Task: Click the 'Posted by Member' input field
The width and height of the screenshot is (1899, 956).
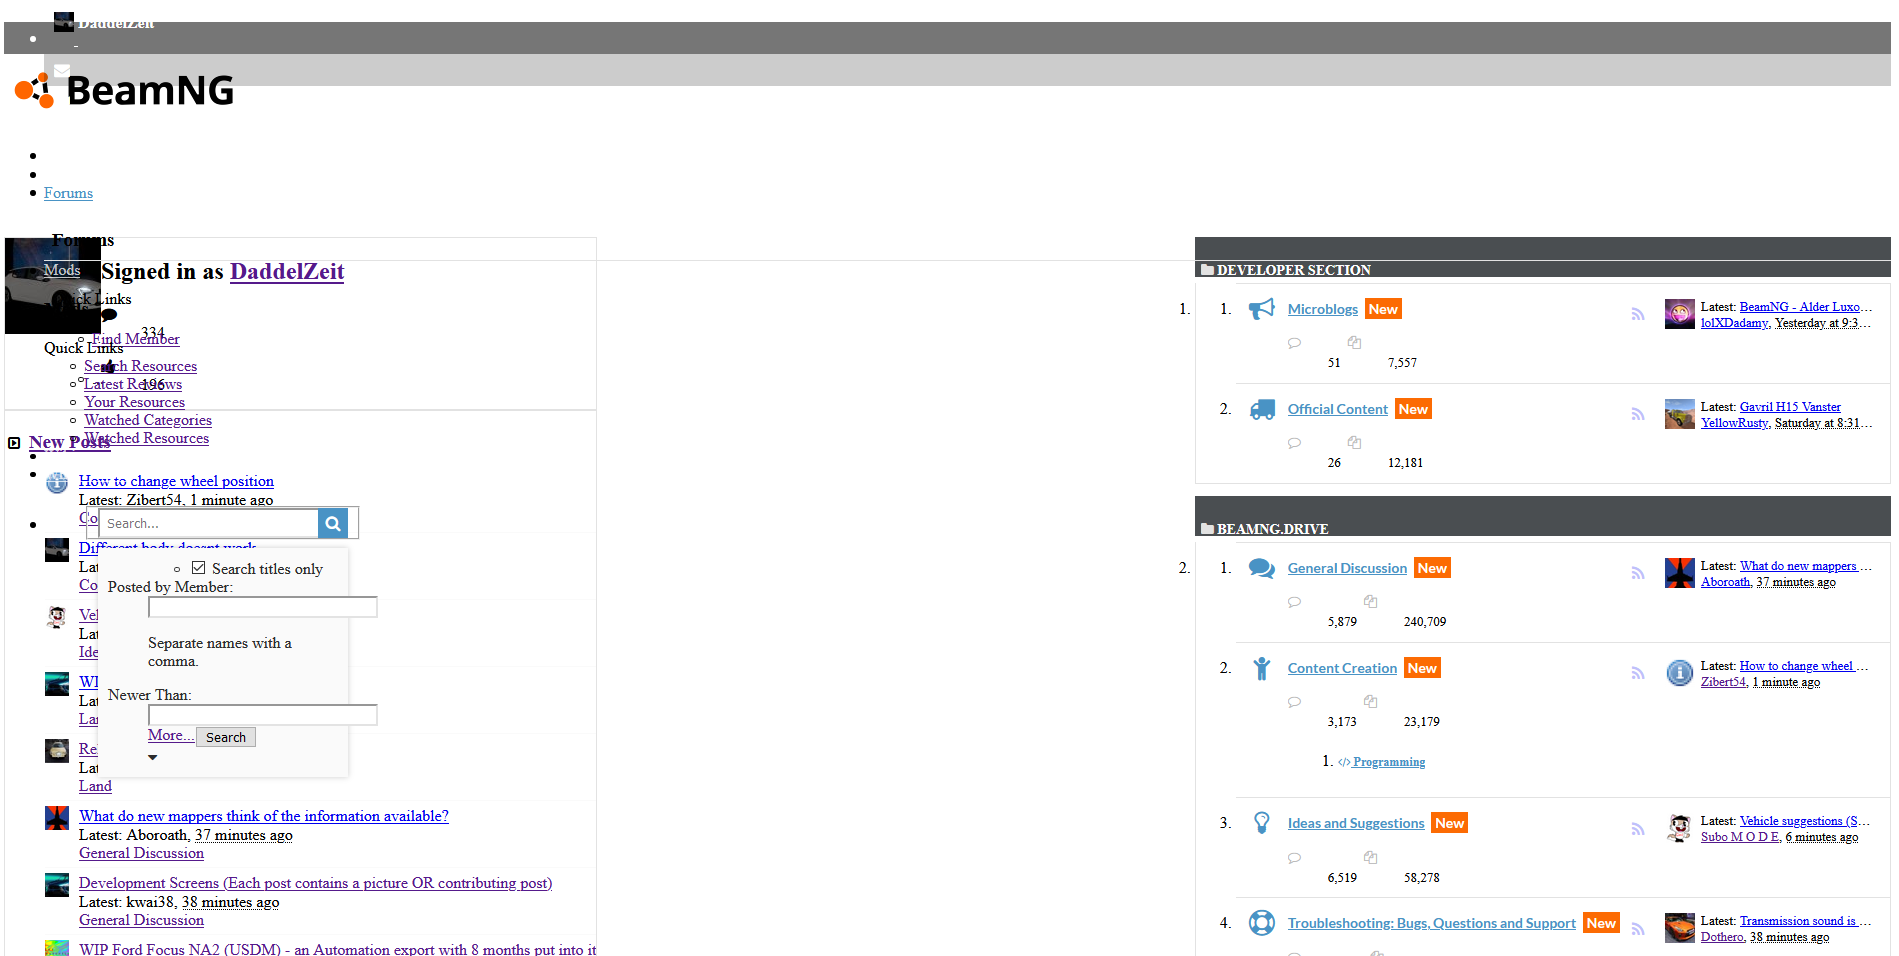Action: [263, 607]
